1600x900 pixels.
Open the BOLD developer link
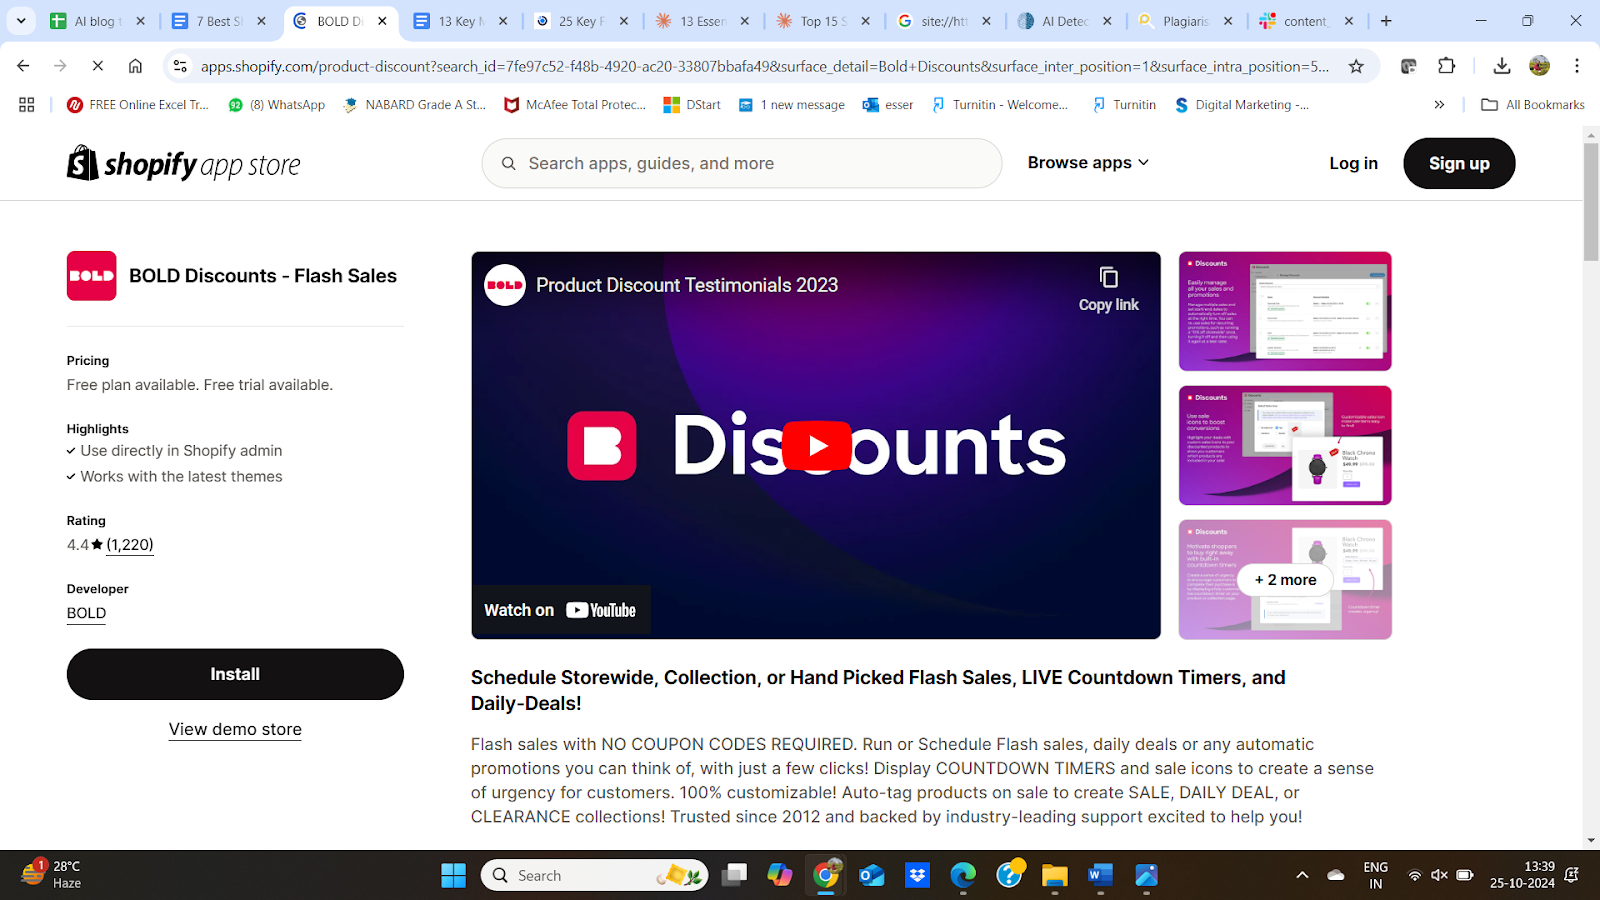tap(86, 613)
